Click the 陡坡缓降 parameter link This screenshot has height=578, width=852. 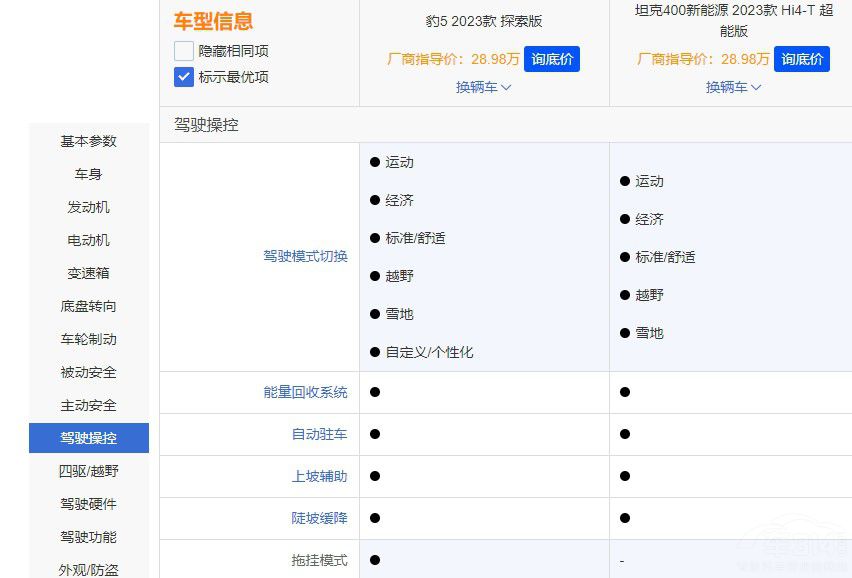319,518
